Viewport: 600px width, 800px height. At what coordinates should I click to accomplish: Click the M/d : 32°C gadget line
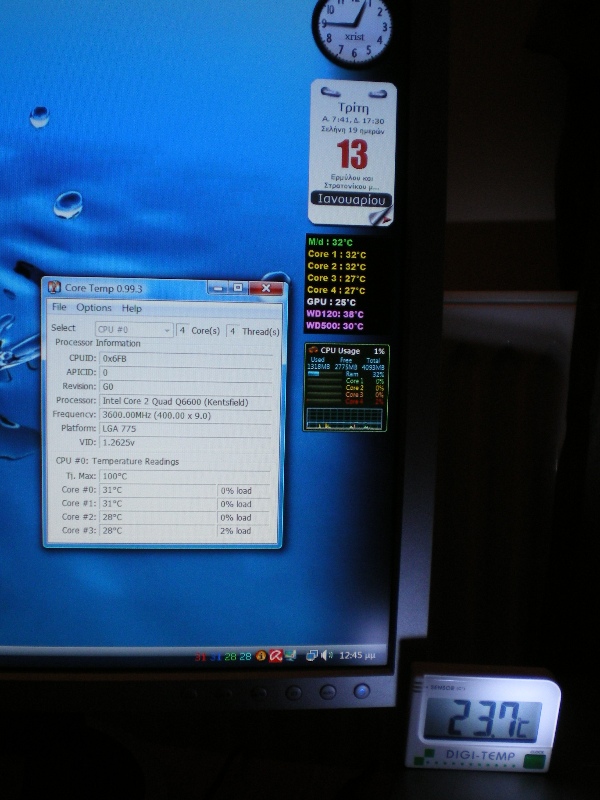(x=330, y=242)
